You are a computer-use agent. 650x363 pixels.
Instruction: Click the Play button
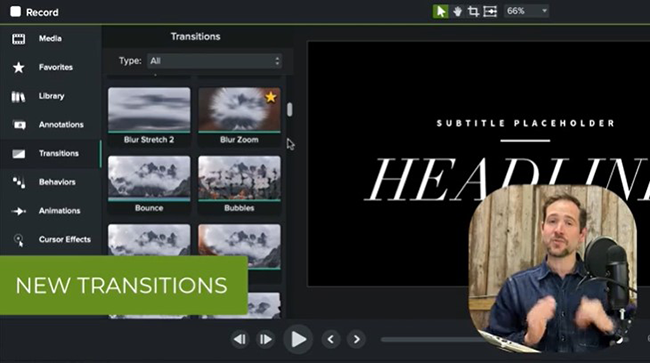pyautogui.click(x=298, y=339)
